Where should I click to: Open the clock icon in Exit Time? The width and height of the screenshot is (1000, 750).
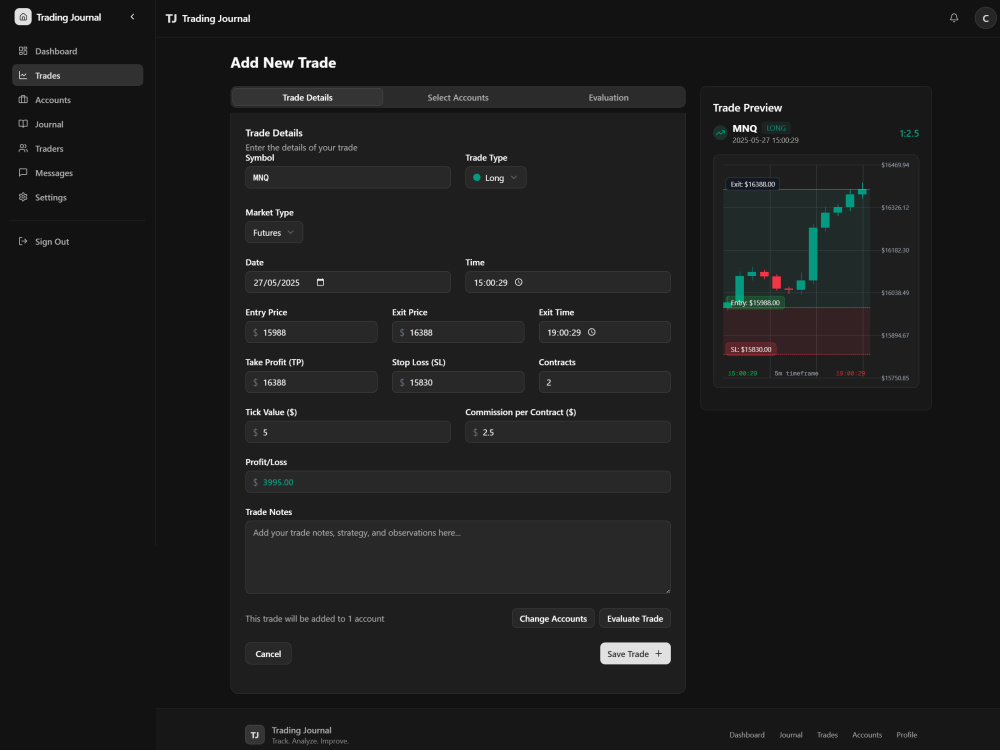(592, 332)
